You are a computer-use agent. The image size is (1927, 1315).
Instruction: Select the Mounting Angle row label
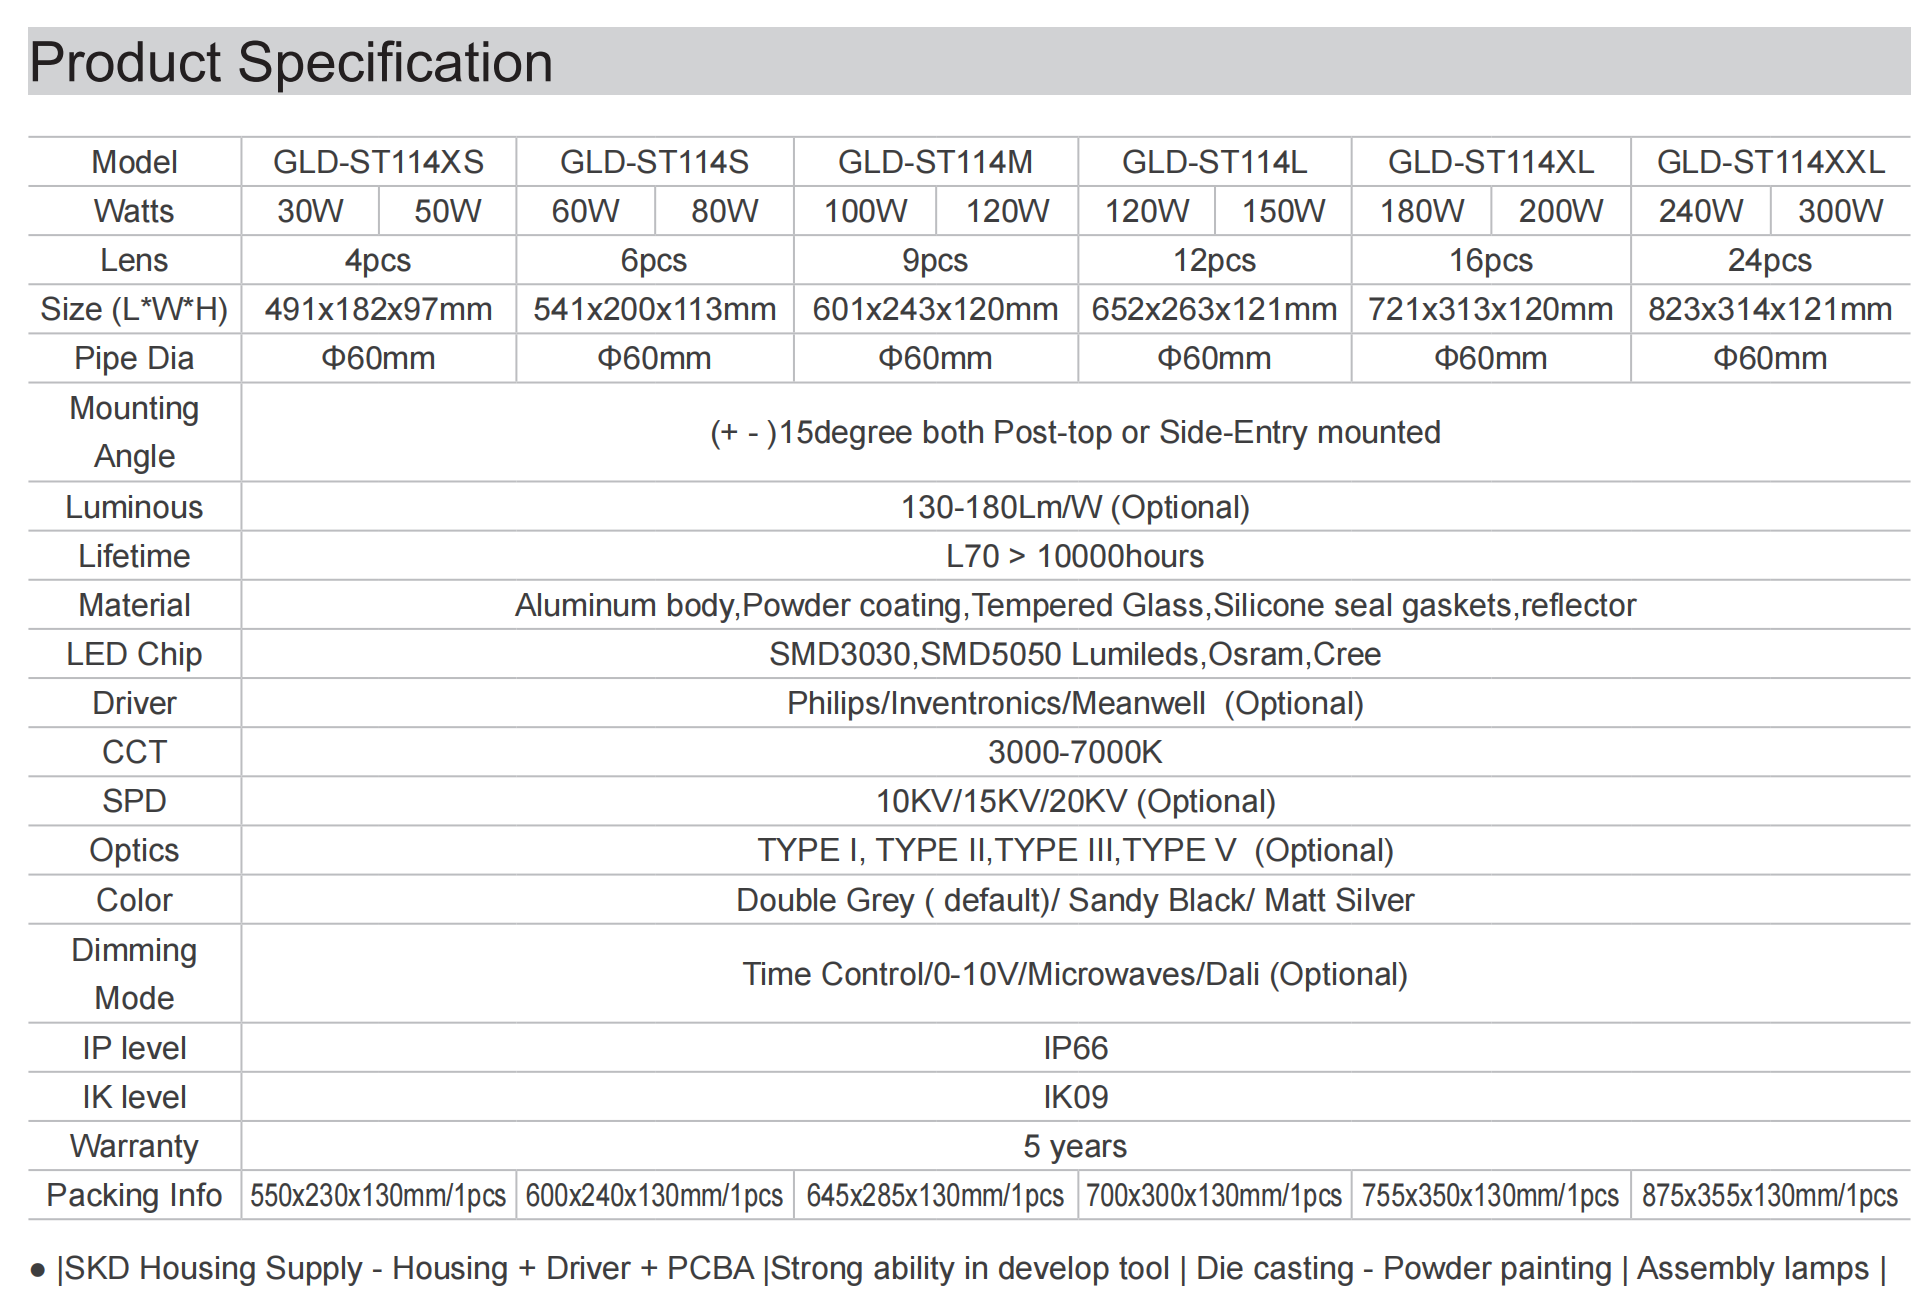click(x=134, y=432)
